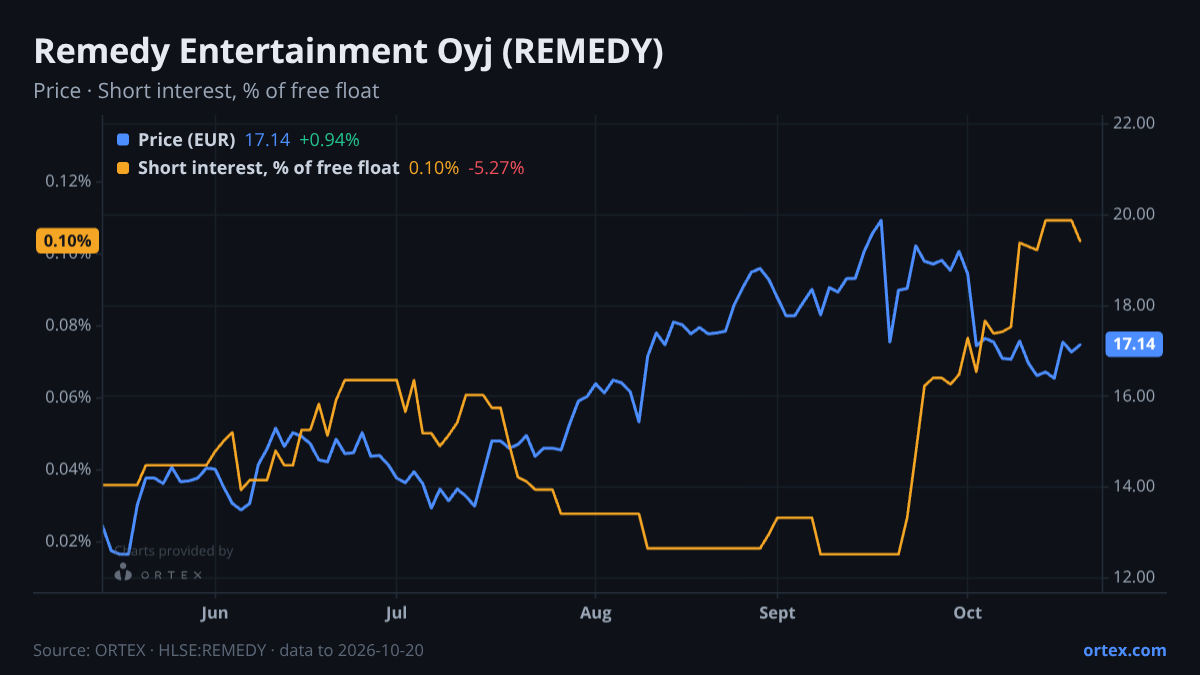
Task: Click the Oct label on time axis
Action: tap(967, 612)
